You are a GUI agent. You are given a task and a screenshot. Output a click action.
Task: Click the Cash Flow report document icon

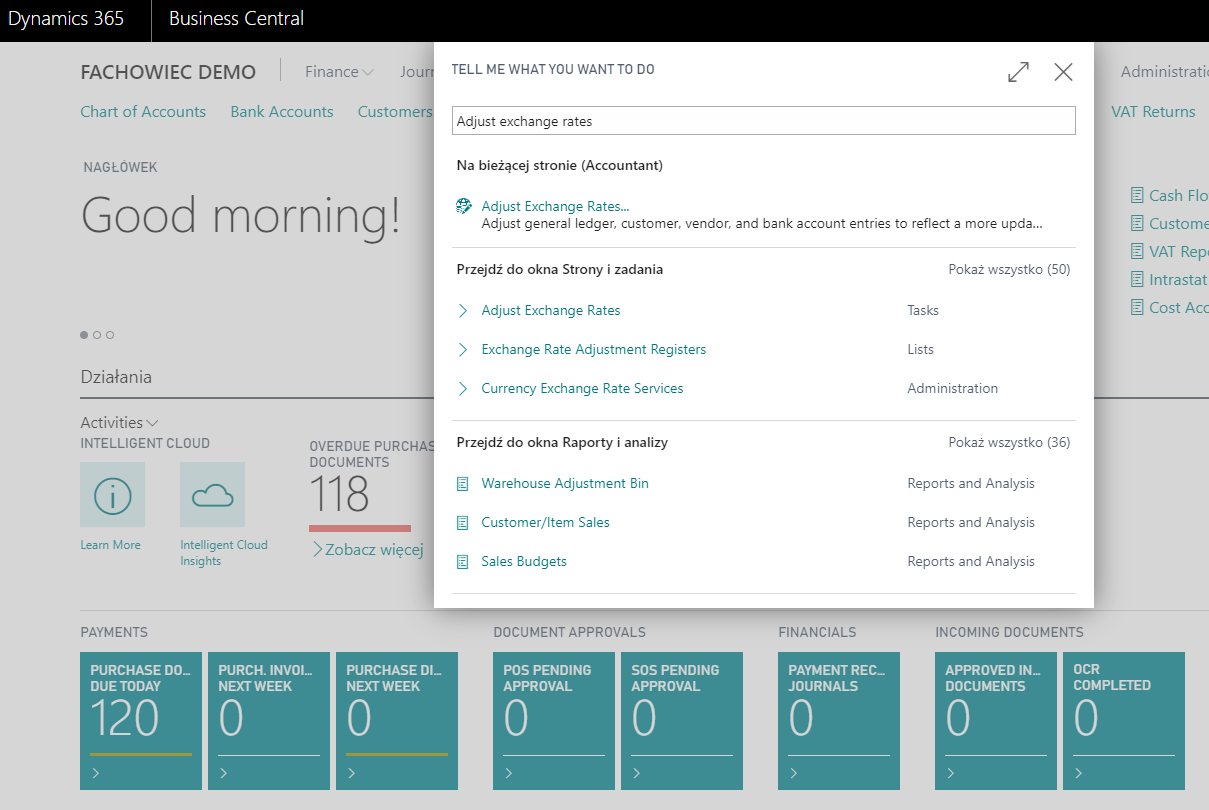(x=1137, y=195)
